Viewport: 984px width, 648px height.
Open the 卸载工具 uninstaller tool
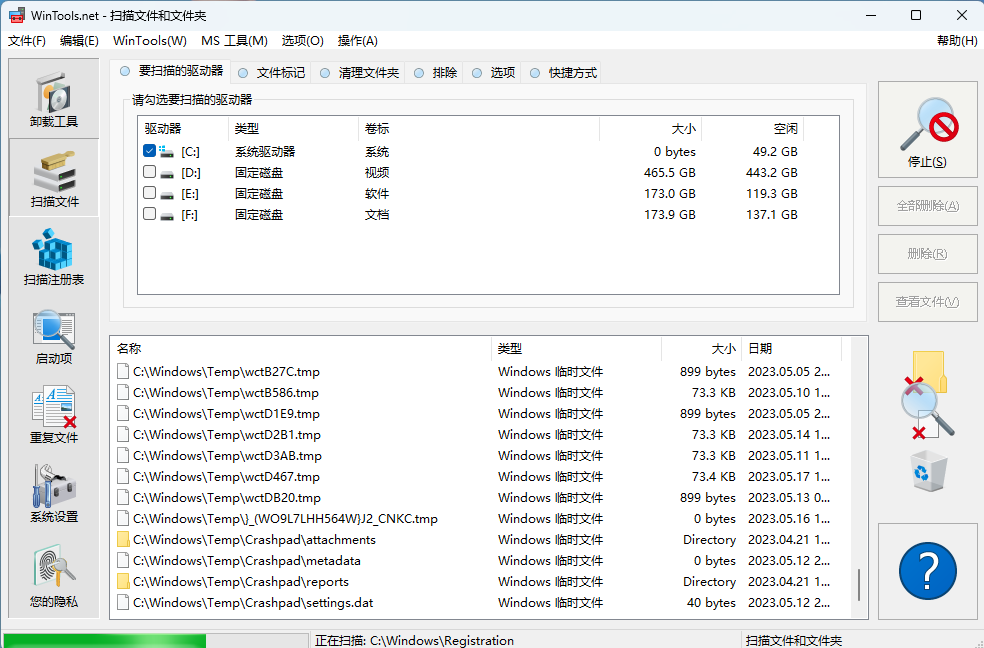(x=54, y=99)
